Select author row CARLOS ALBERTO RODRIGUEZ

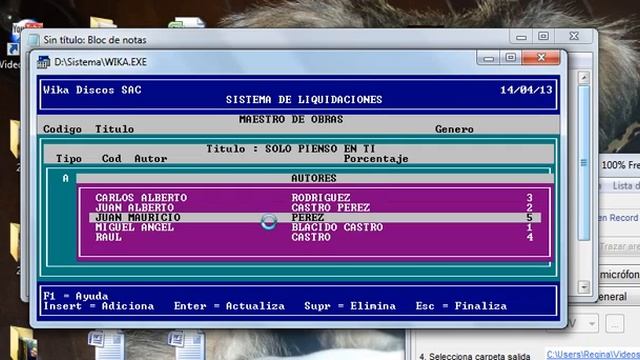coord(315,198)
